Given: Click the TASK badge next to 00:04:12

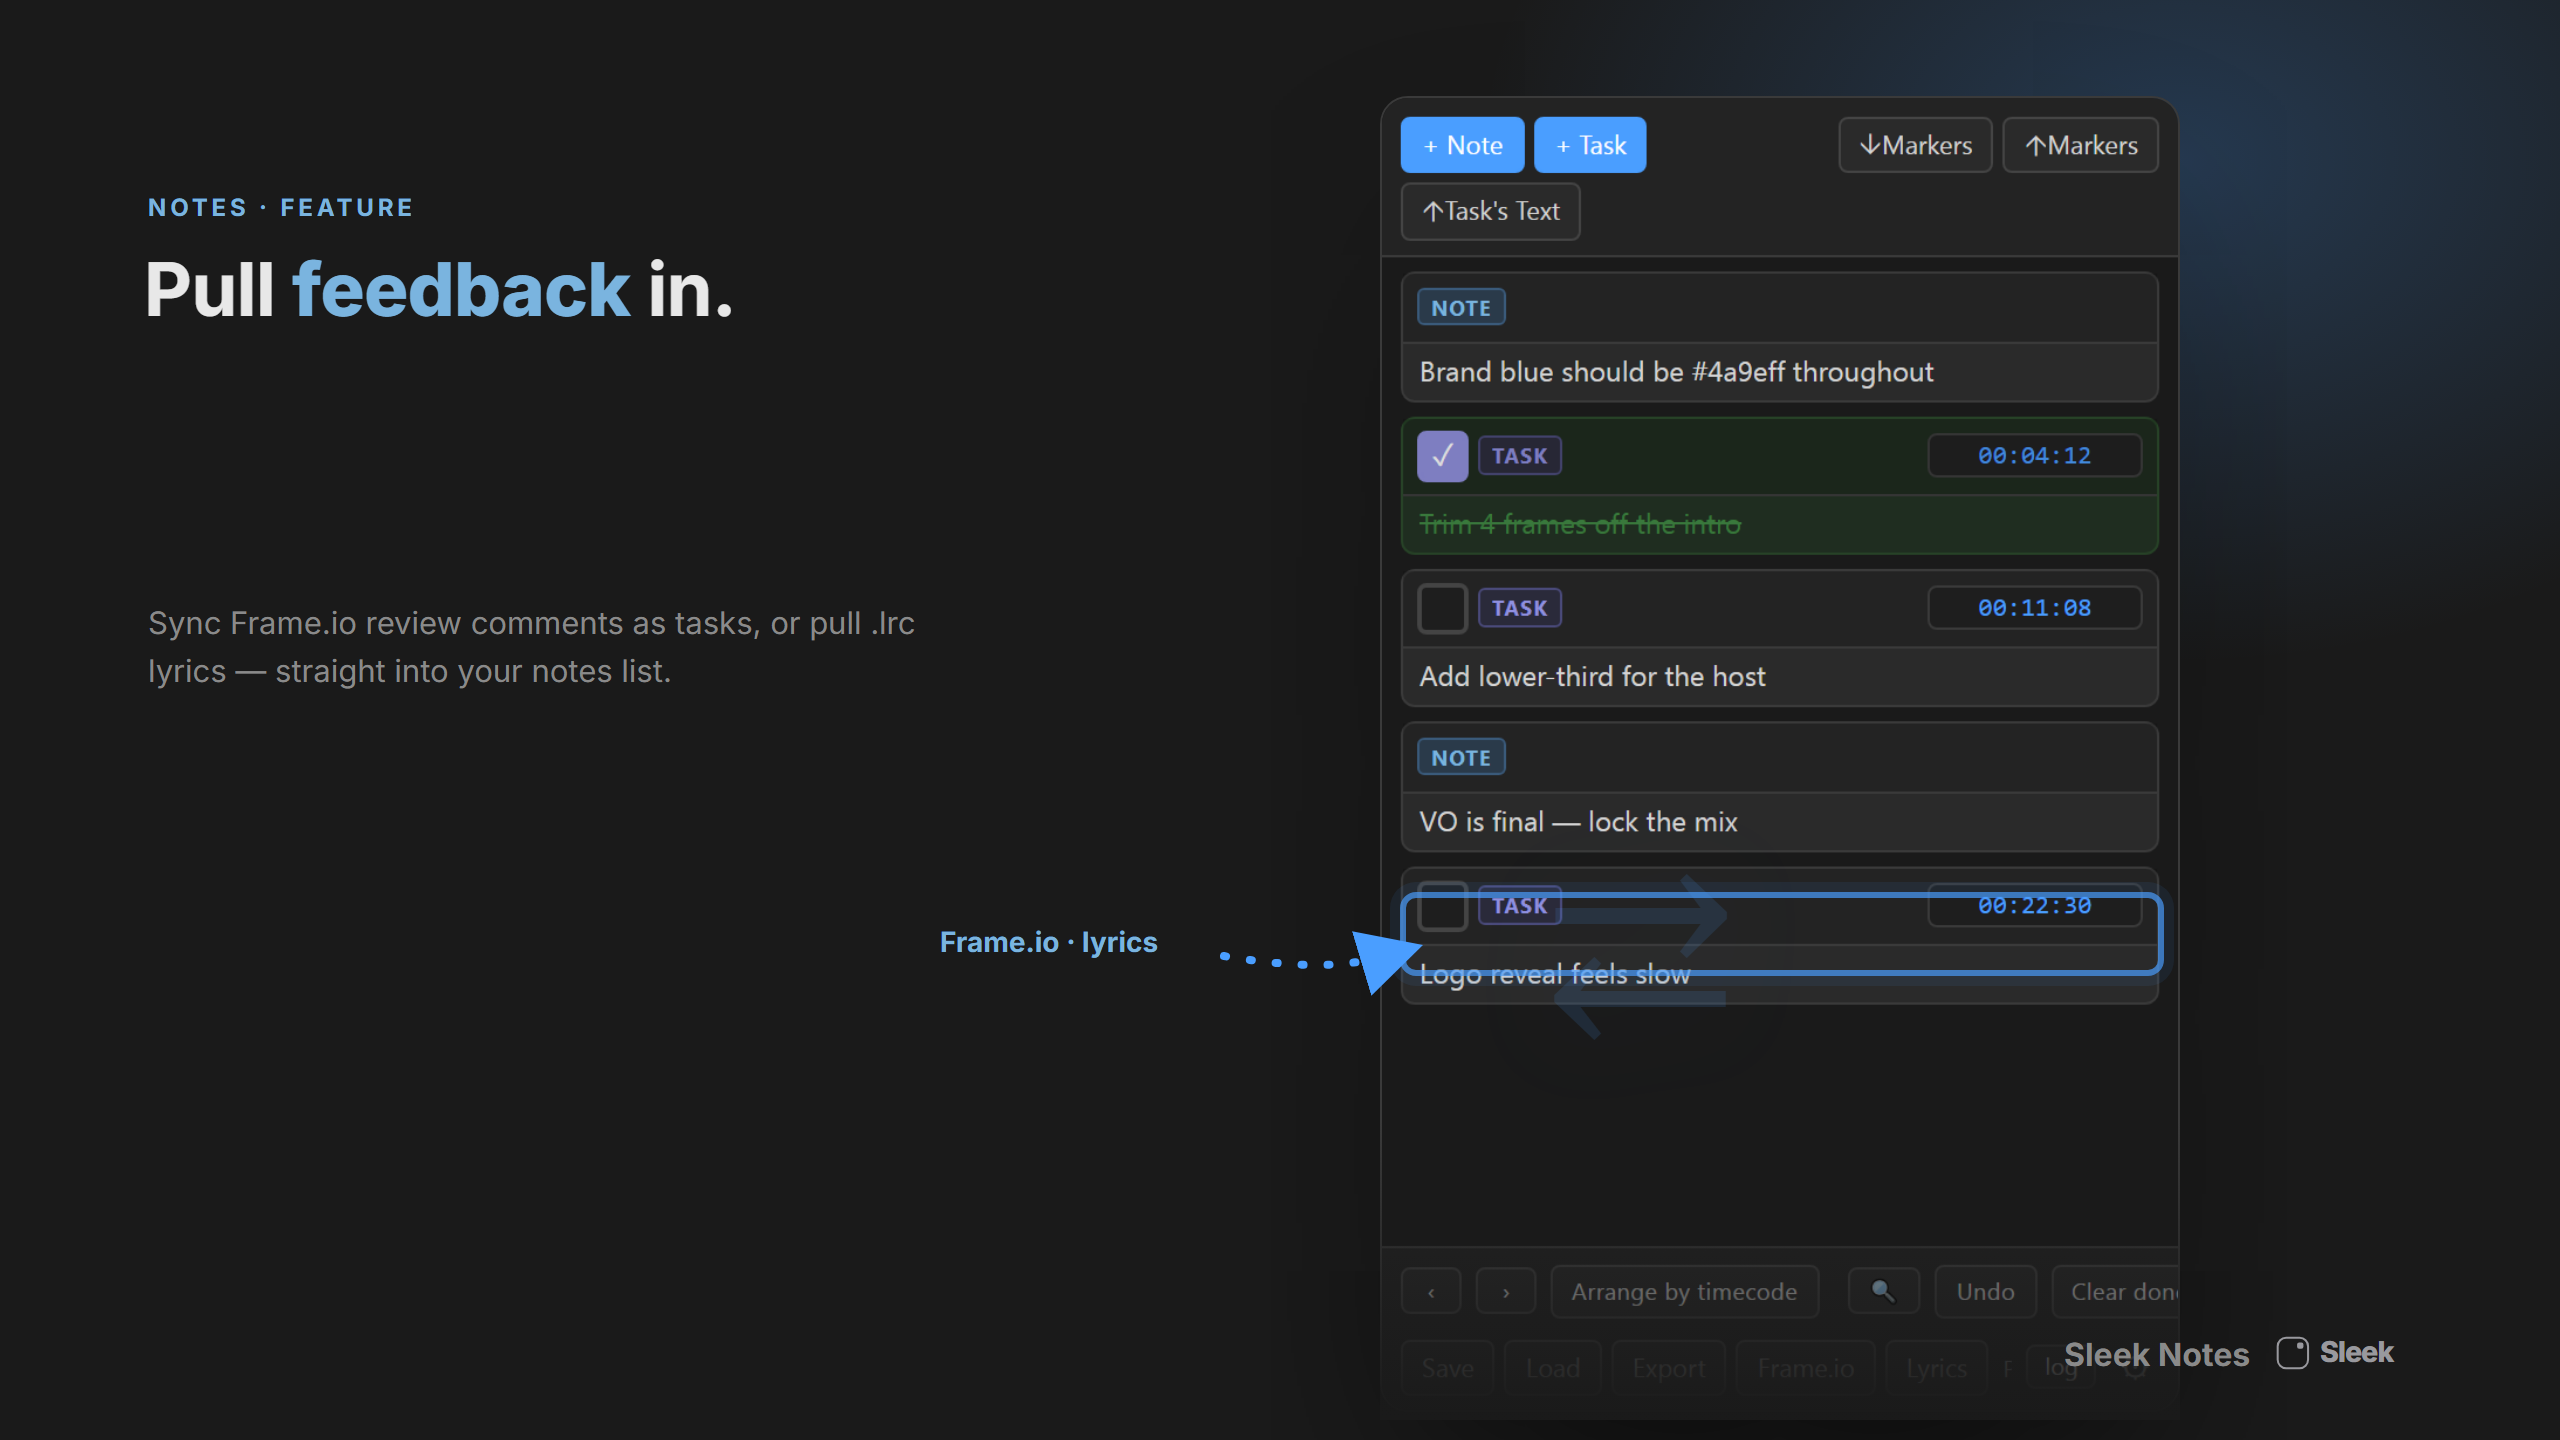Looking at the screenshot, I should (1520, 456).
